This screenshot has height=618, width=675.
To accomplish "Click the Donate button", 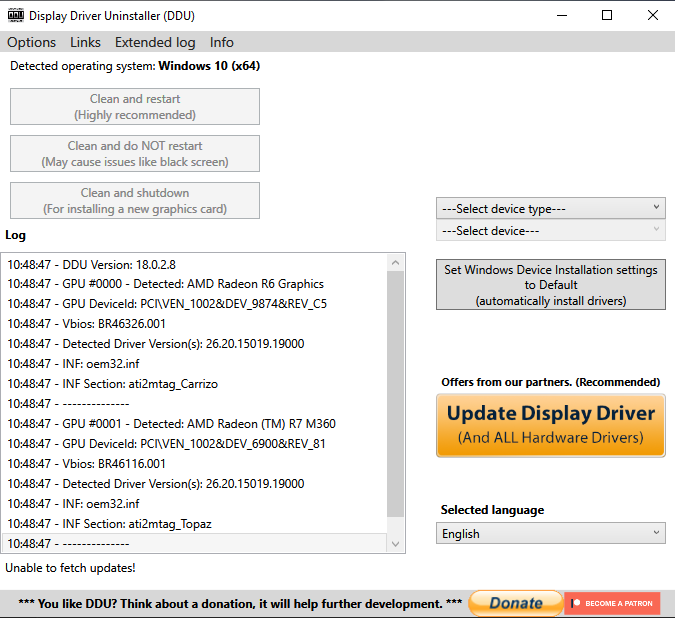I will 516,603.
